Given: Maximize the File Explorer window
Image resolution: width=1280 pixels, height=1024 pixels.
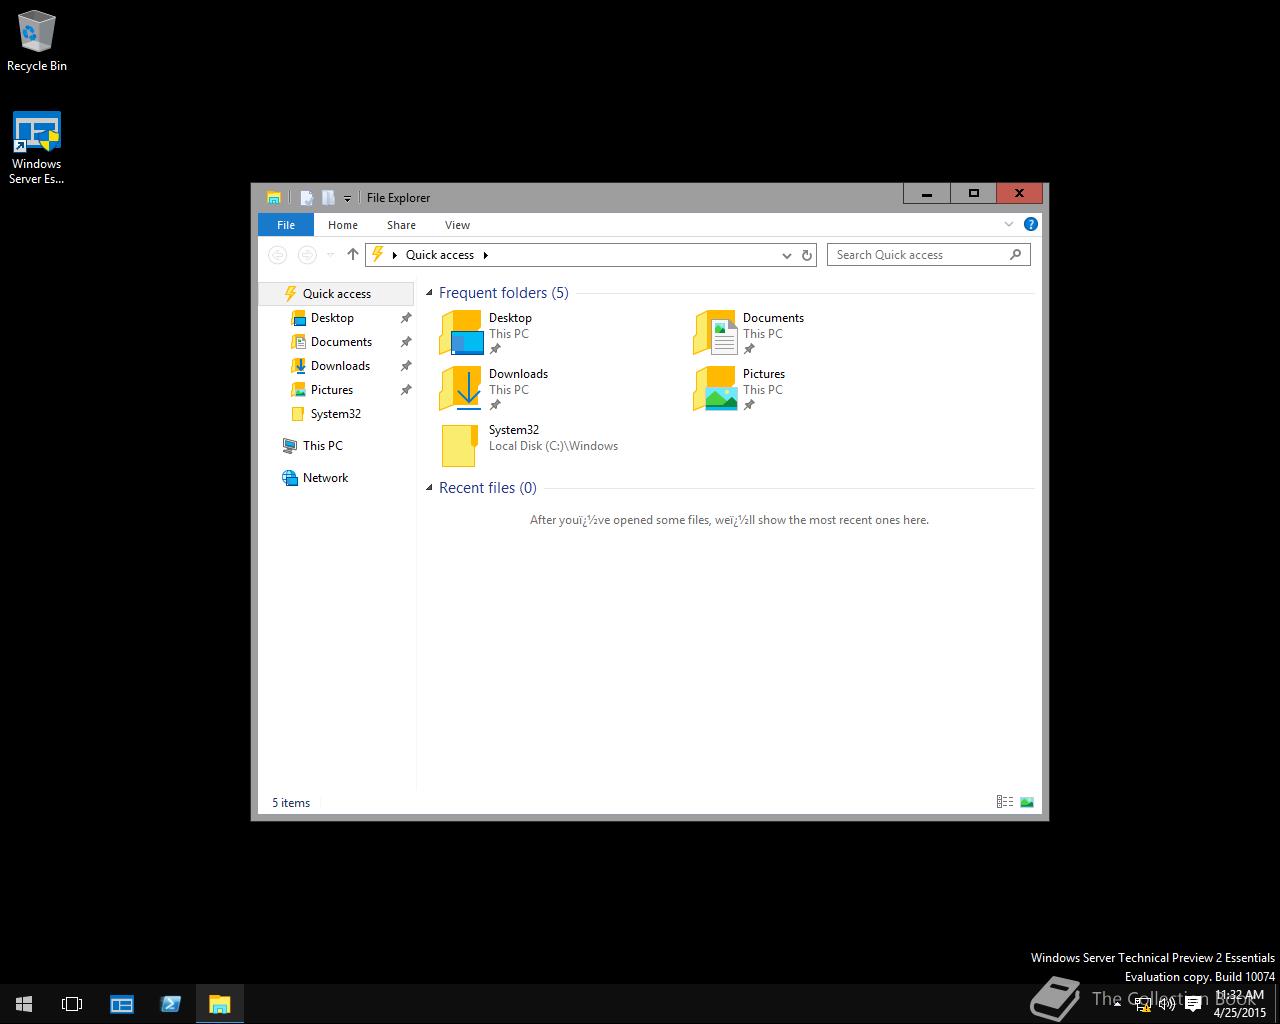Looking at the screenshot, I should pyautogui.click(x=973, y=194).
